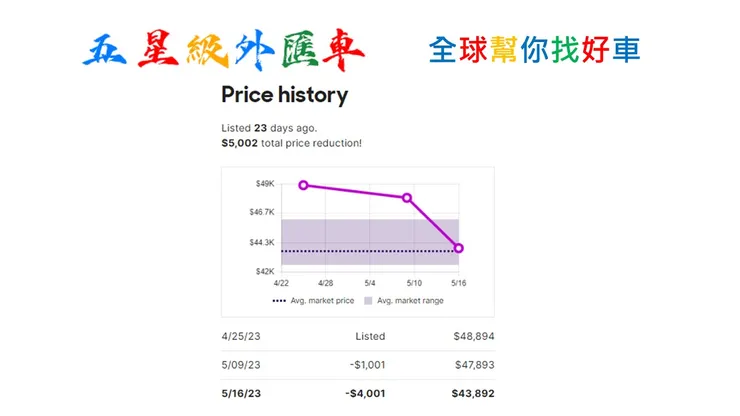Screen dimensions: 740x416
Task: Click the 五星級外匯車 title logo
Action: [224, 50]
